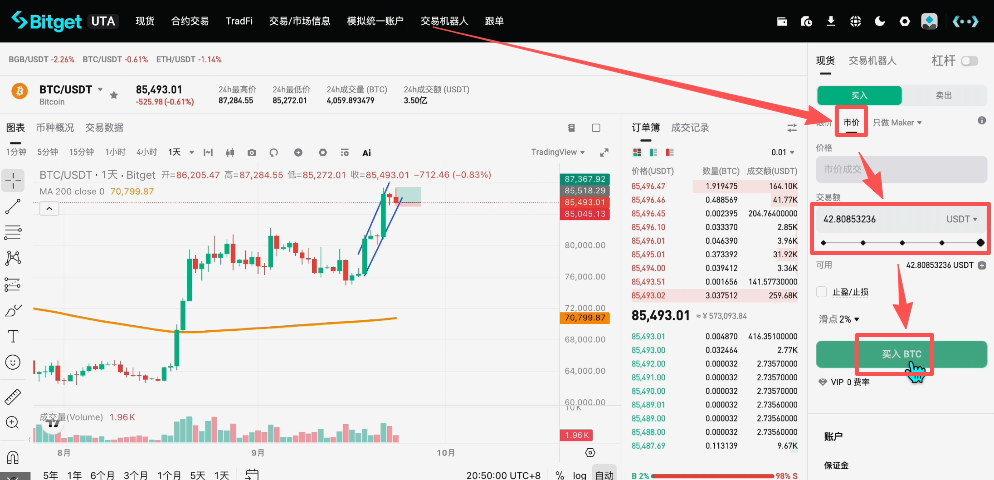Select the 4小时 timeframe
994x480 pixels.
(146, 152)
